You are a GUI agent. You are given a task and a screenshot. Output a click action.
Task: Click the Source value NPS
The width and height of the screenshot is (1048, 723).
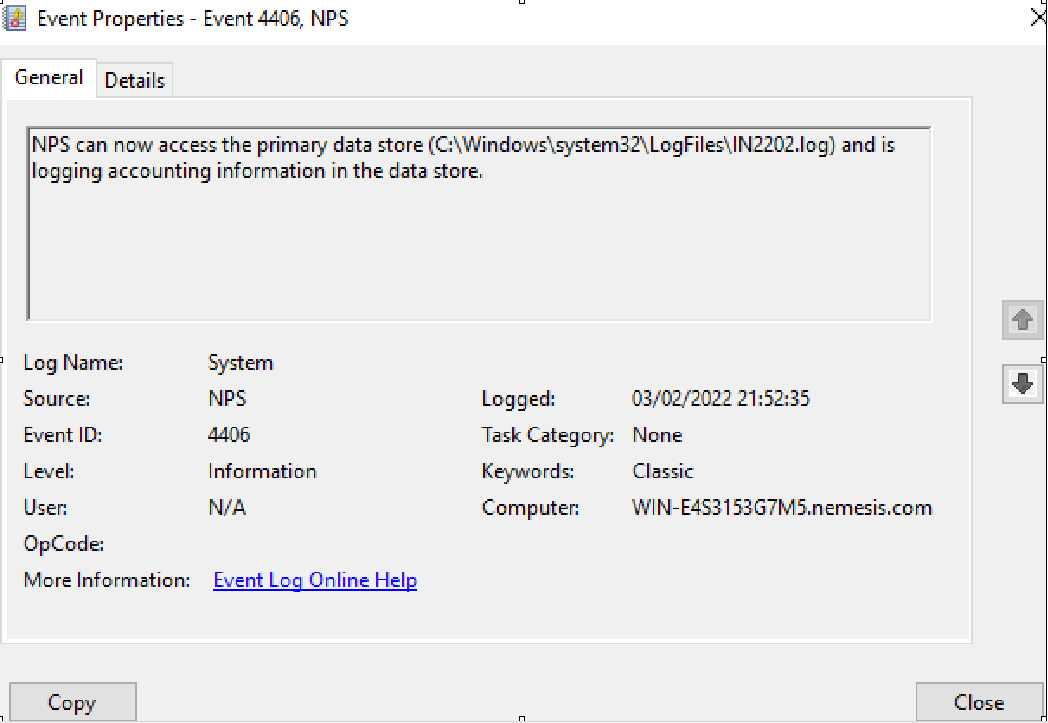pos(225,398)
